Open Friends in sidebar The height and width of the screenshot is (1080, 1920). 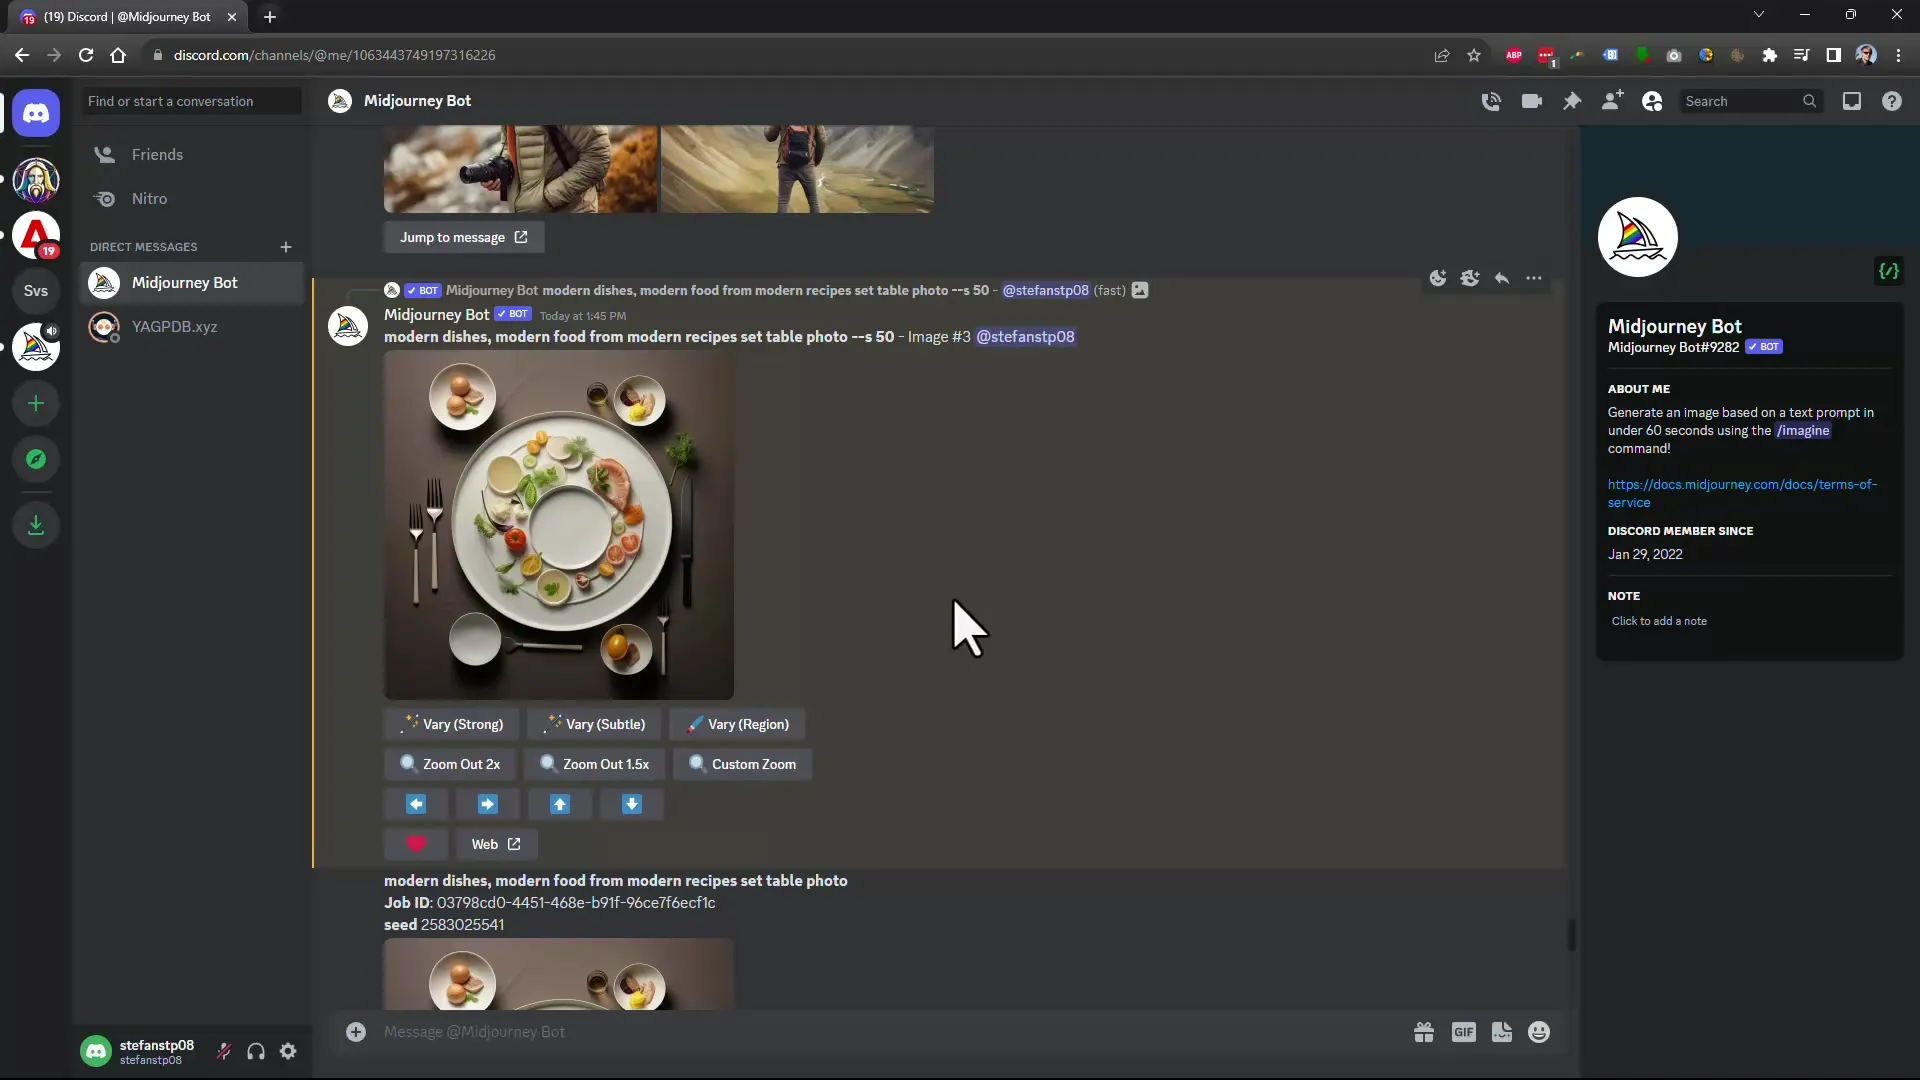tap(191, 155)
